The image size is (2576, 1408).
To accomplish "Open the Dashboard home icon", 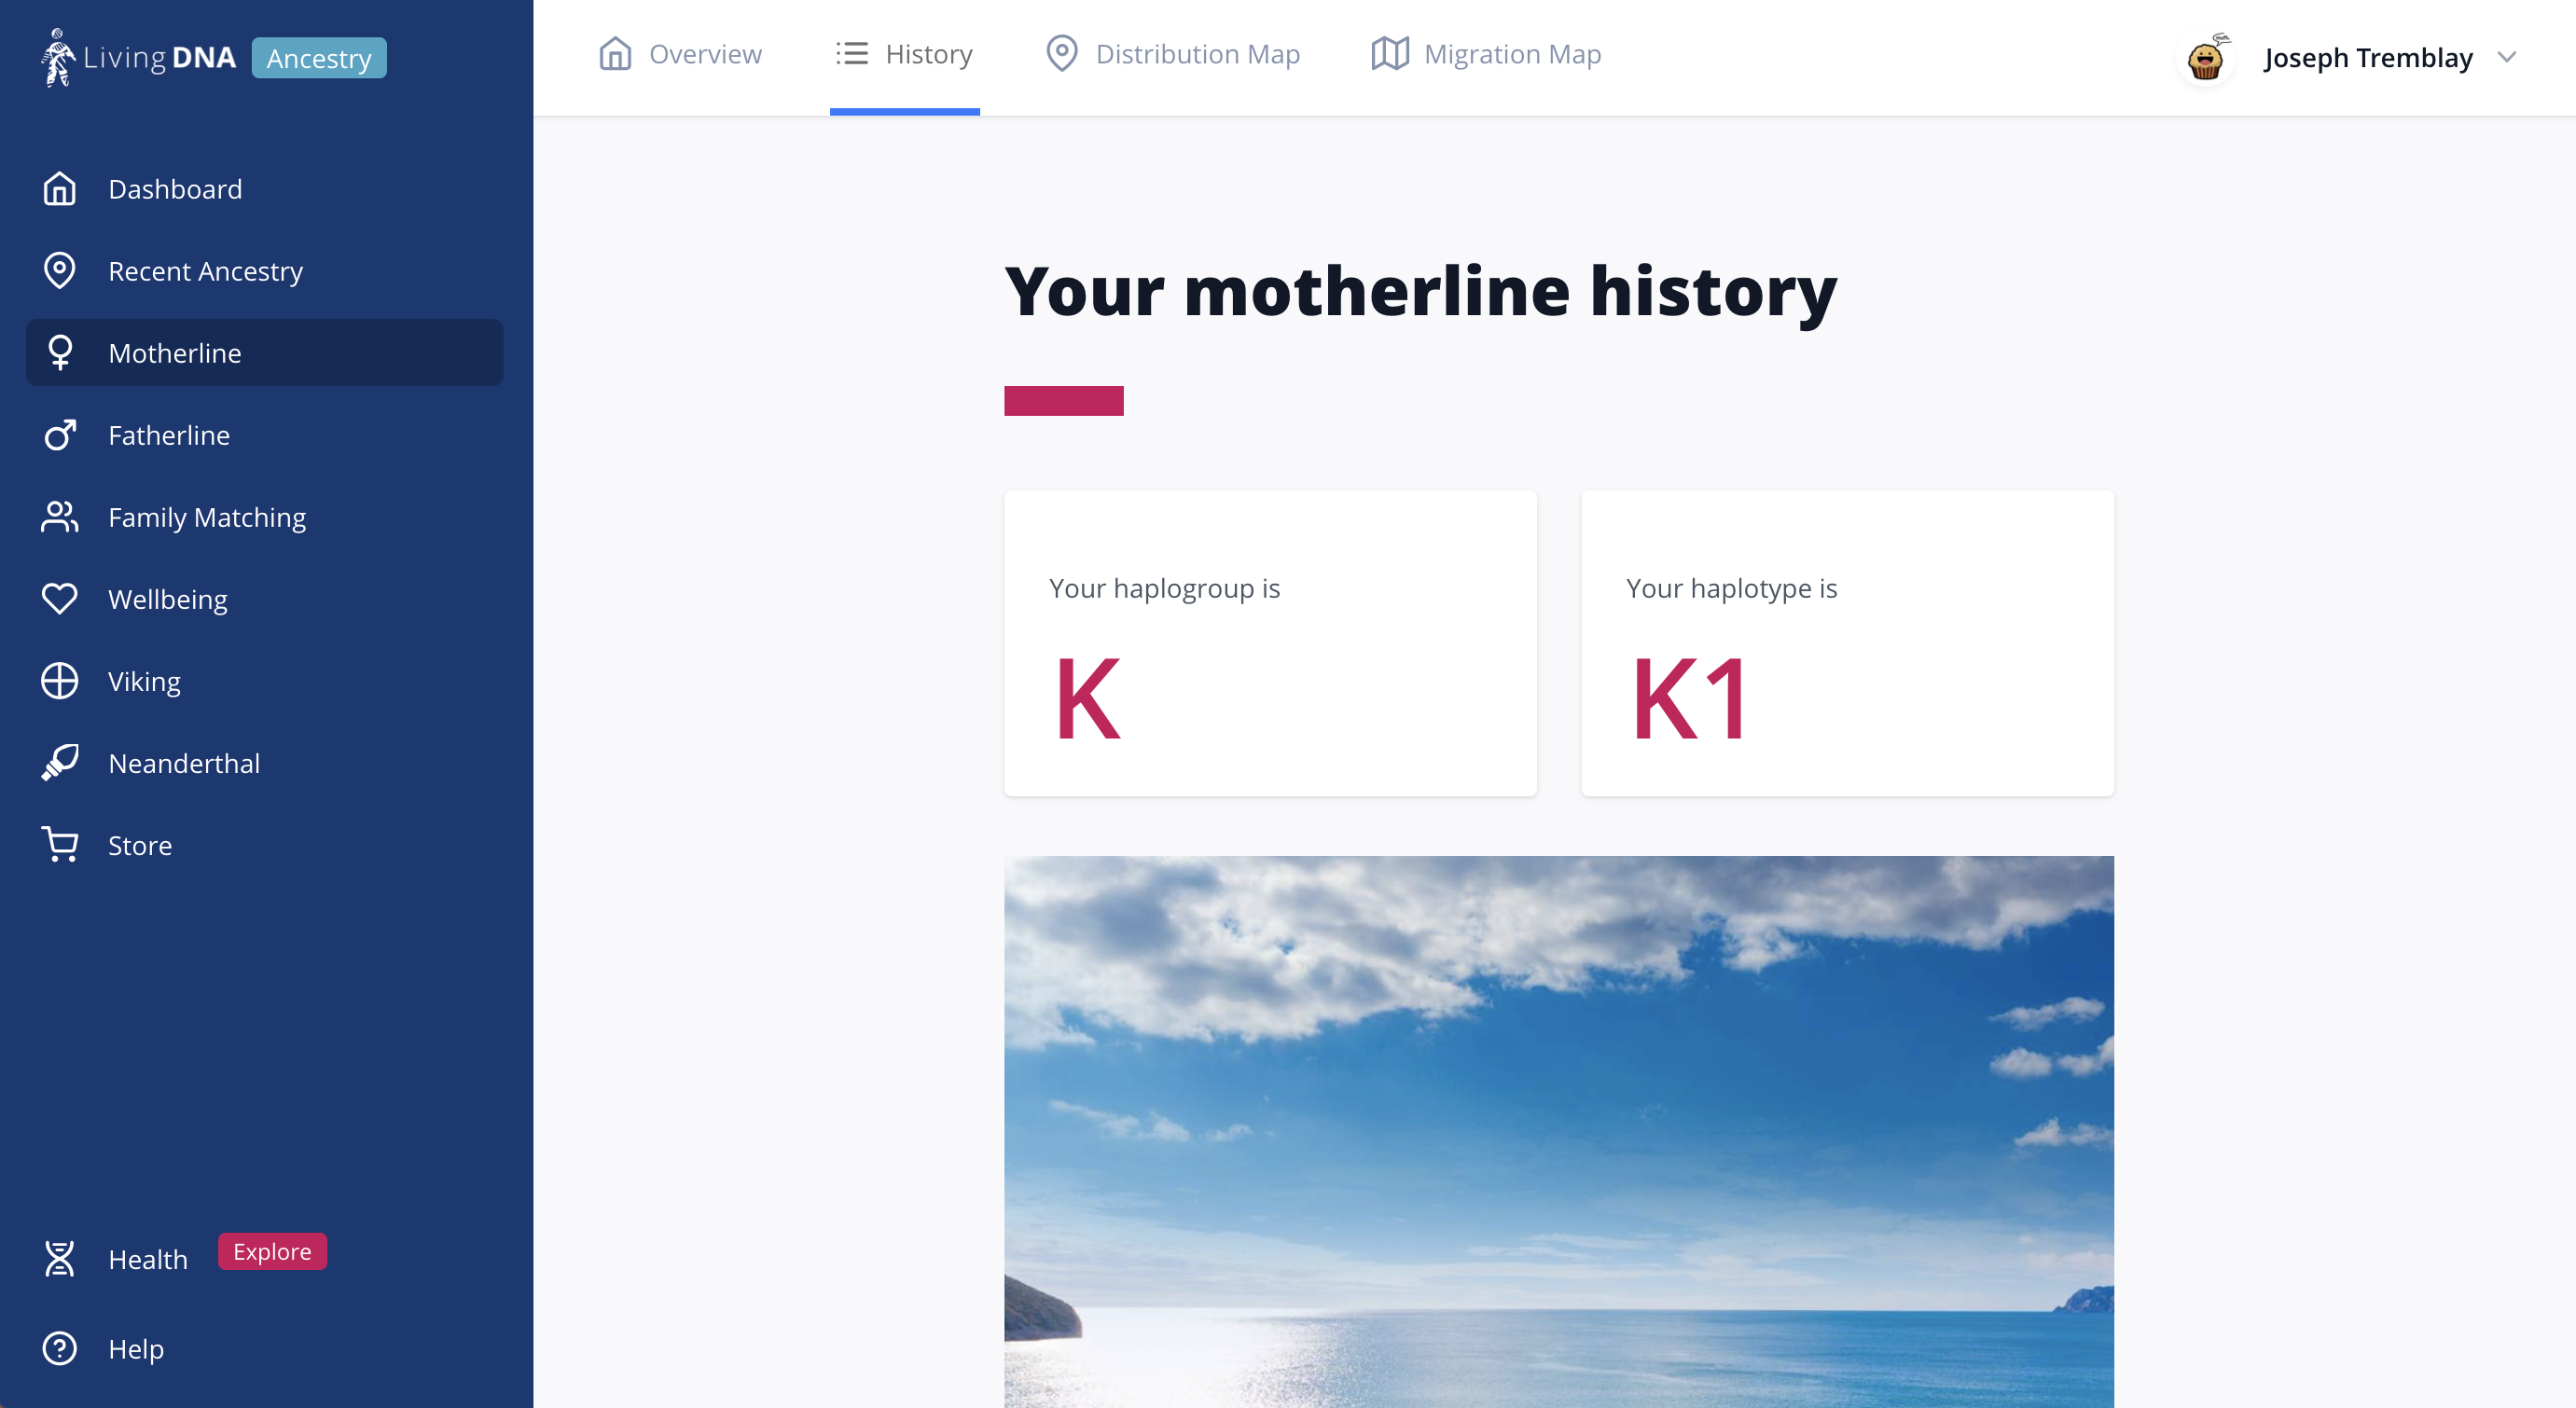I will tap(59, 188).
